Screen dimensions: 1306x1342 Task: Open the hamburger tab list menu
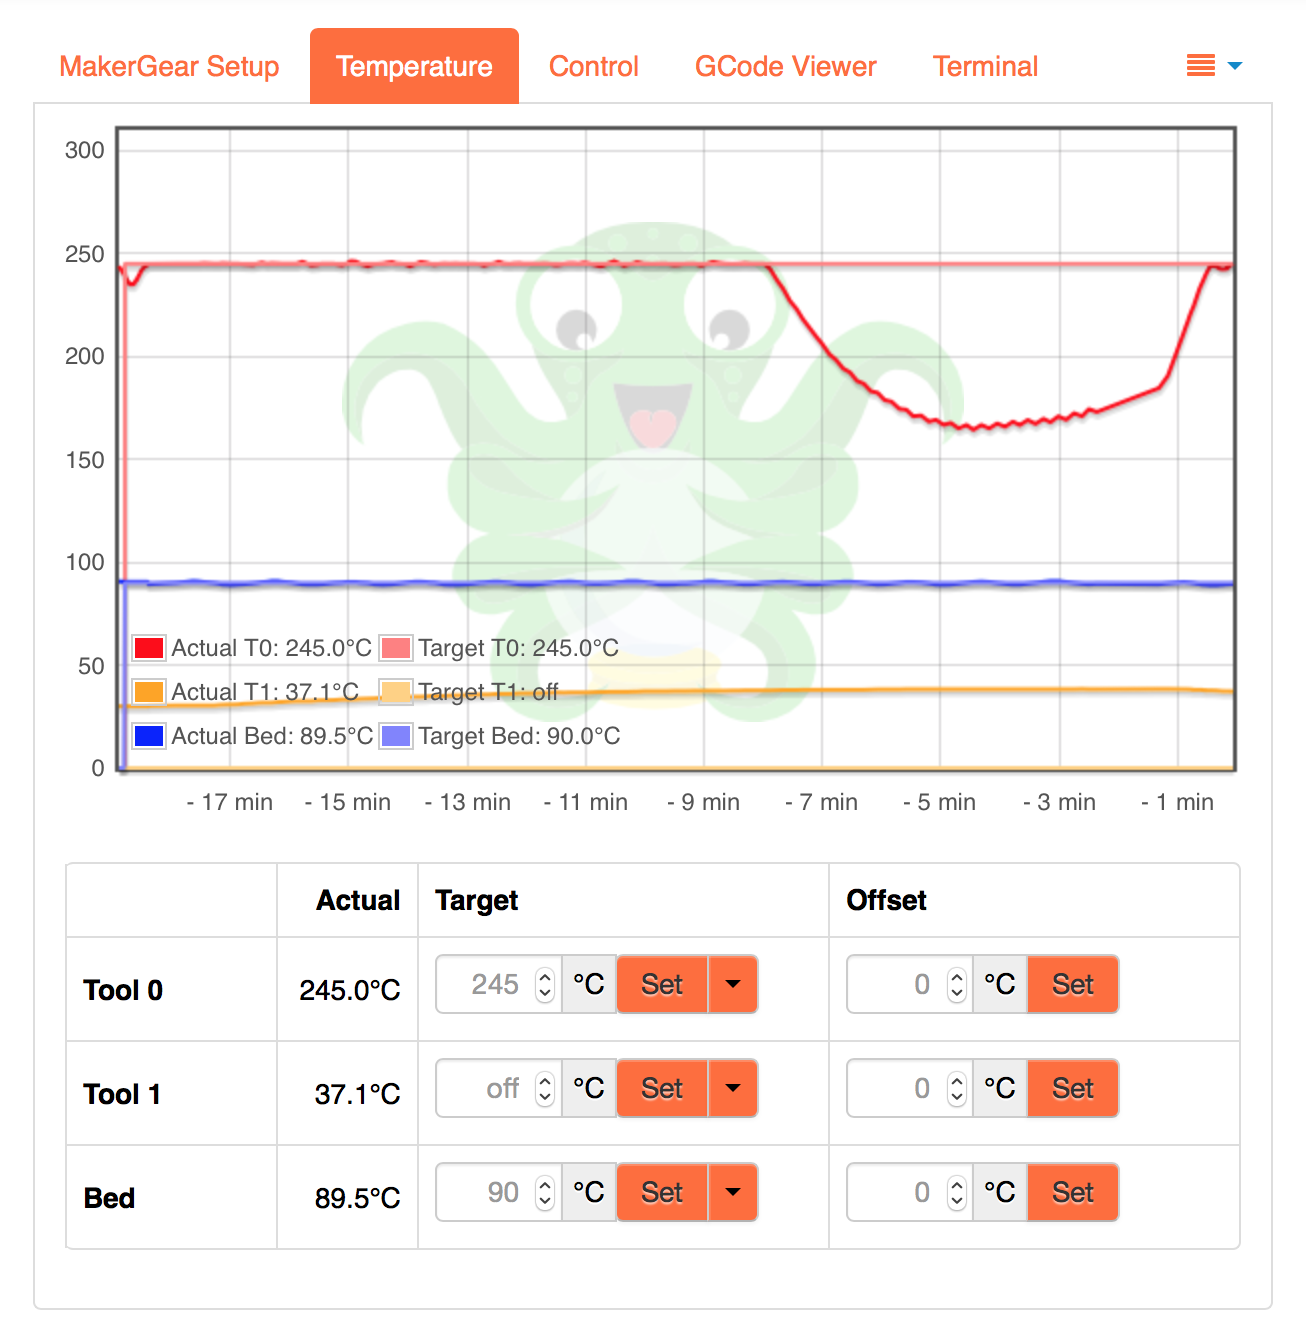click(1213, 66)
